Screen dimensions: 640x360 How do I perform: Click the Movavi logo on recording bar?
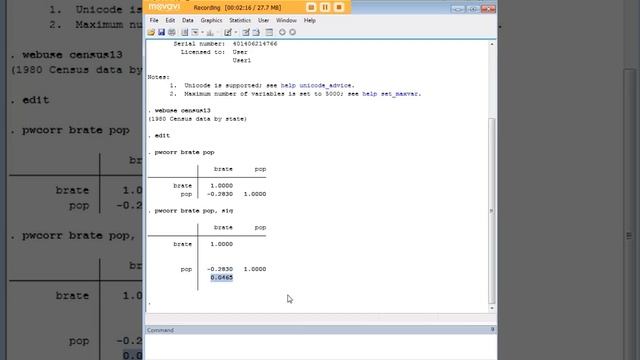(164, 7)
